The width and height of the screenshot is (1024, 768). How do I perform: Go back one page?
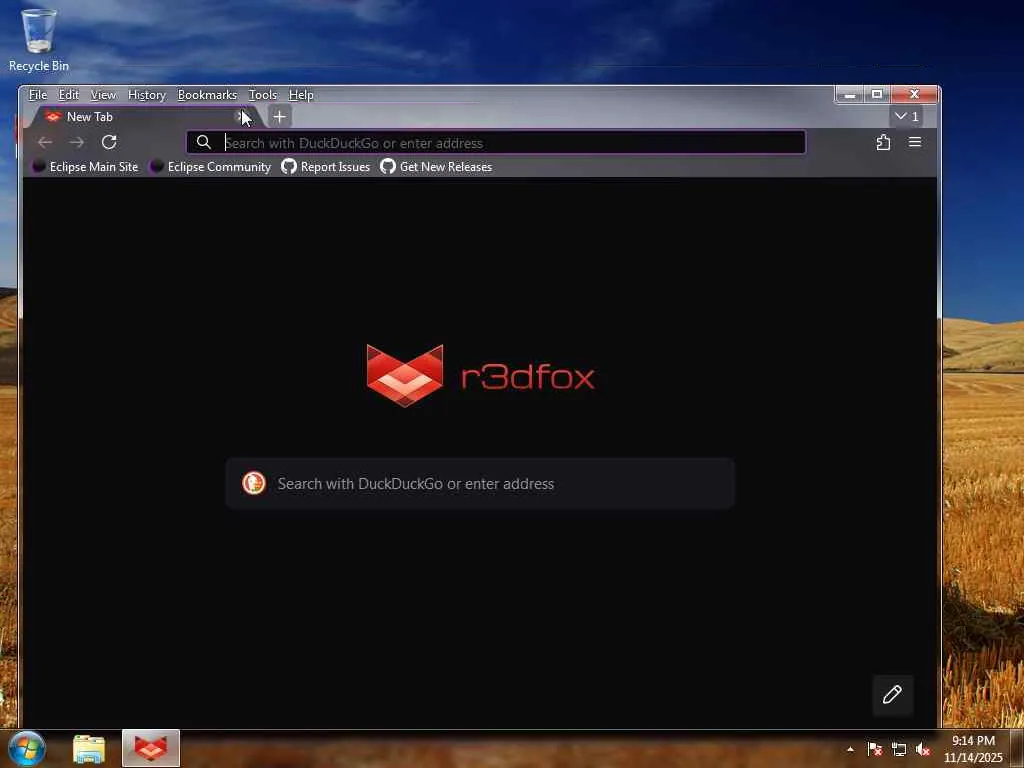(45, 142)
